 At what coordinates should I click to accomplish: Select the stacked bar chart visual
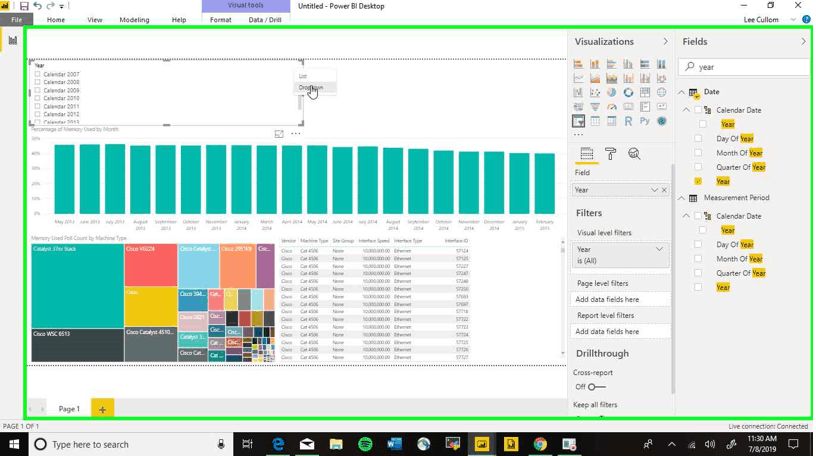point(578,64)
